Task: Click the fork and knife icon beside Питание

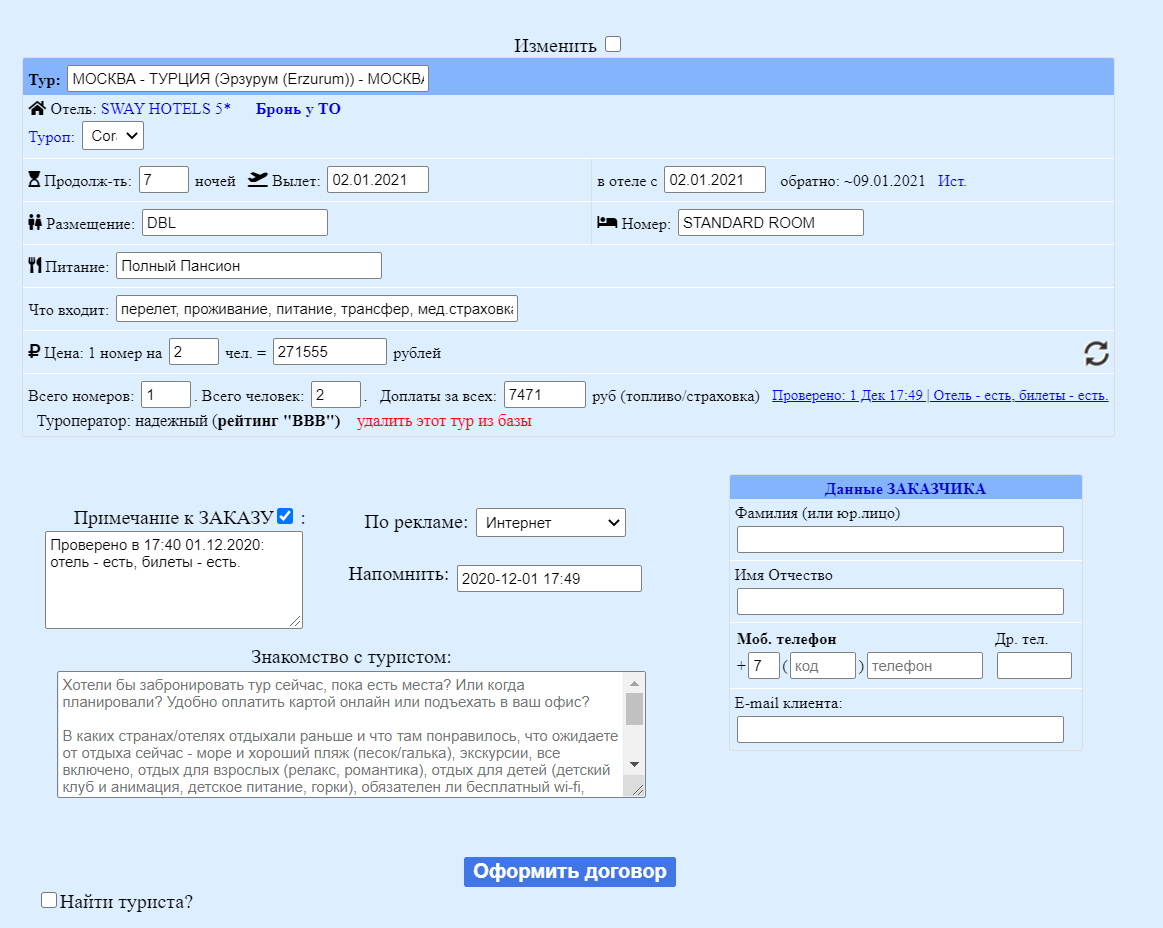Action: pos(35,265)
